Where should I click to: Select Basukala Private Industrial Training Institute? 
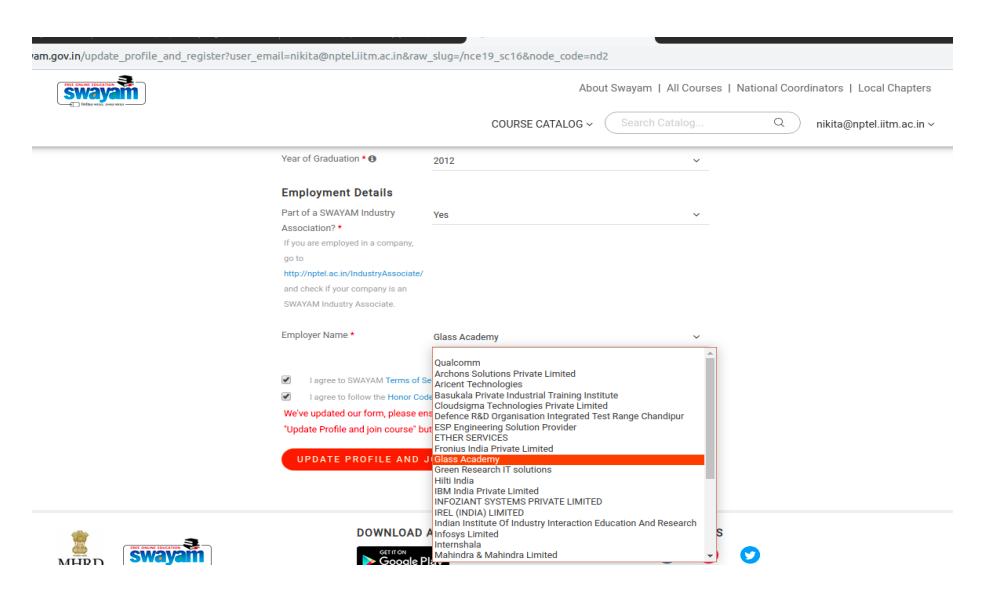[569, 395]
